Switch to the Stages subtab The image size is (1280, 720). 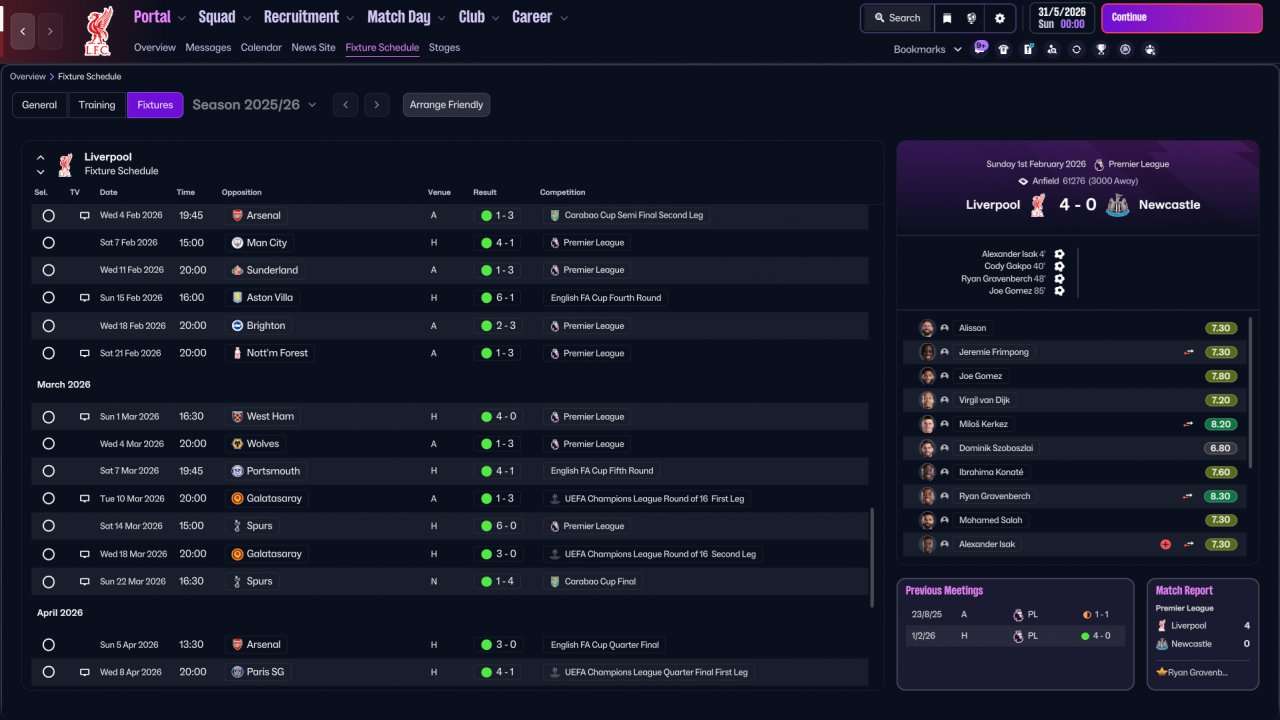[x=444, y=48]
